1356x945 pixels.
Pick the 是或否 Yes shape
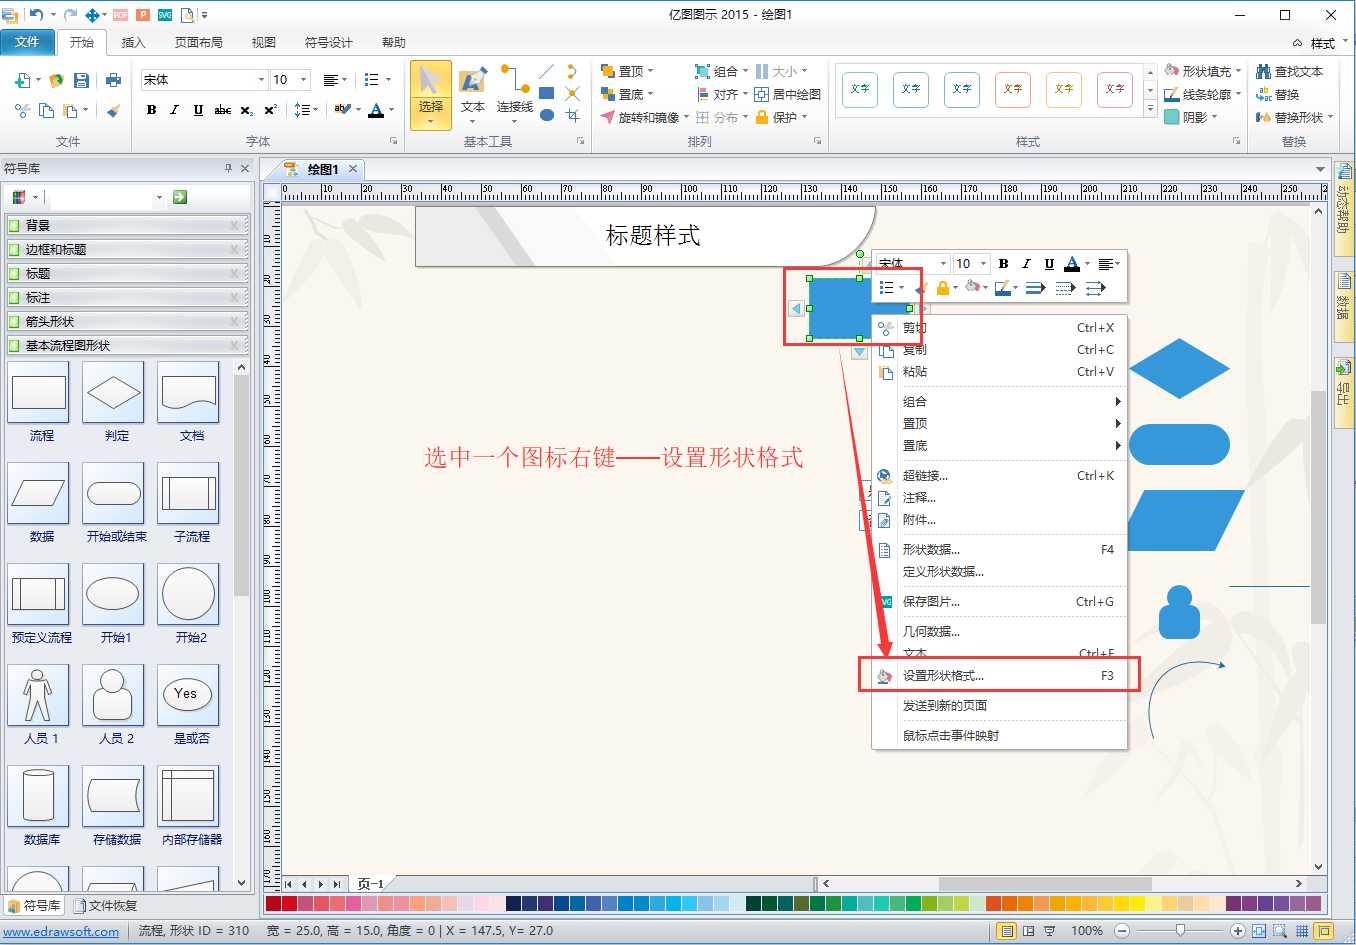coord(188,695)
